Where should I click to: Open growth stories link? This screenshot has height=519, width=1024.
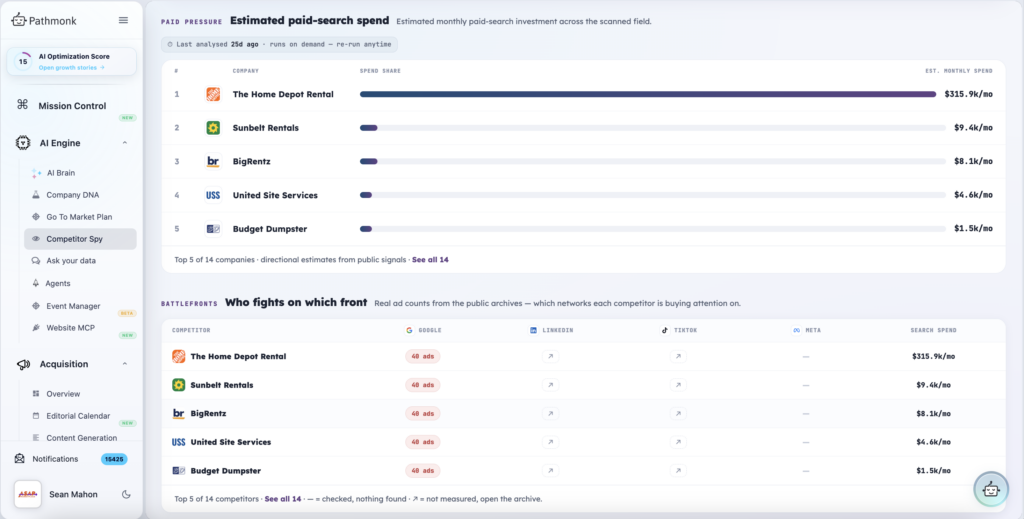pyautogui.click(x=71, y=67)
